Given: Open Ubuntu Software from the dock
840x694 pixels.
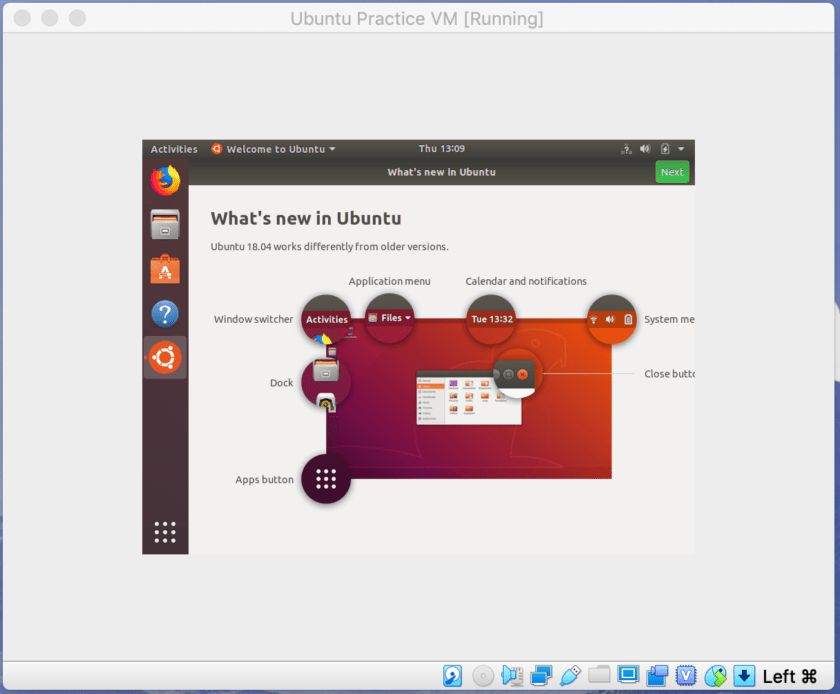Looking at the screenshot, I should click(165, 269).
